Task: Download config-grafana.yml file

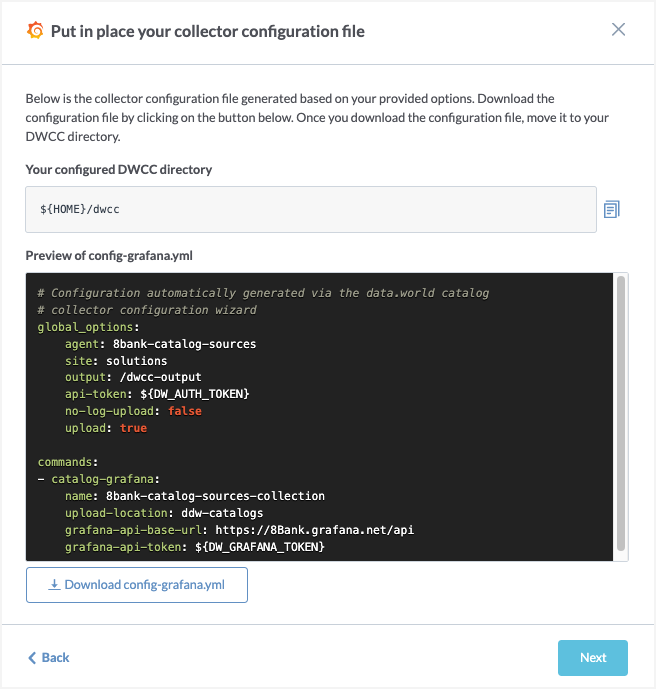Action: [137, 585]
